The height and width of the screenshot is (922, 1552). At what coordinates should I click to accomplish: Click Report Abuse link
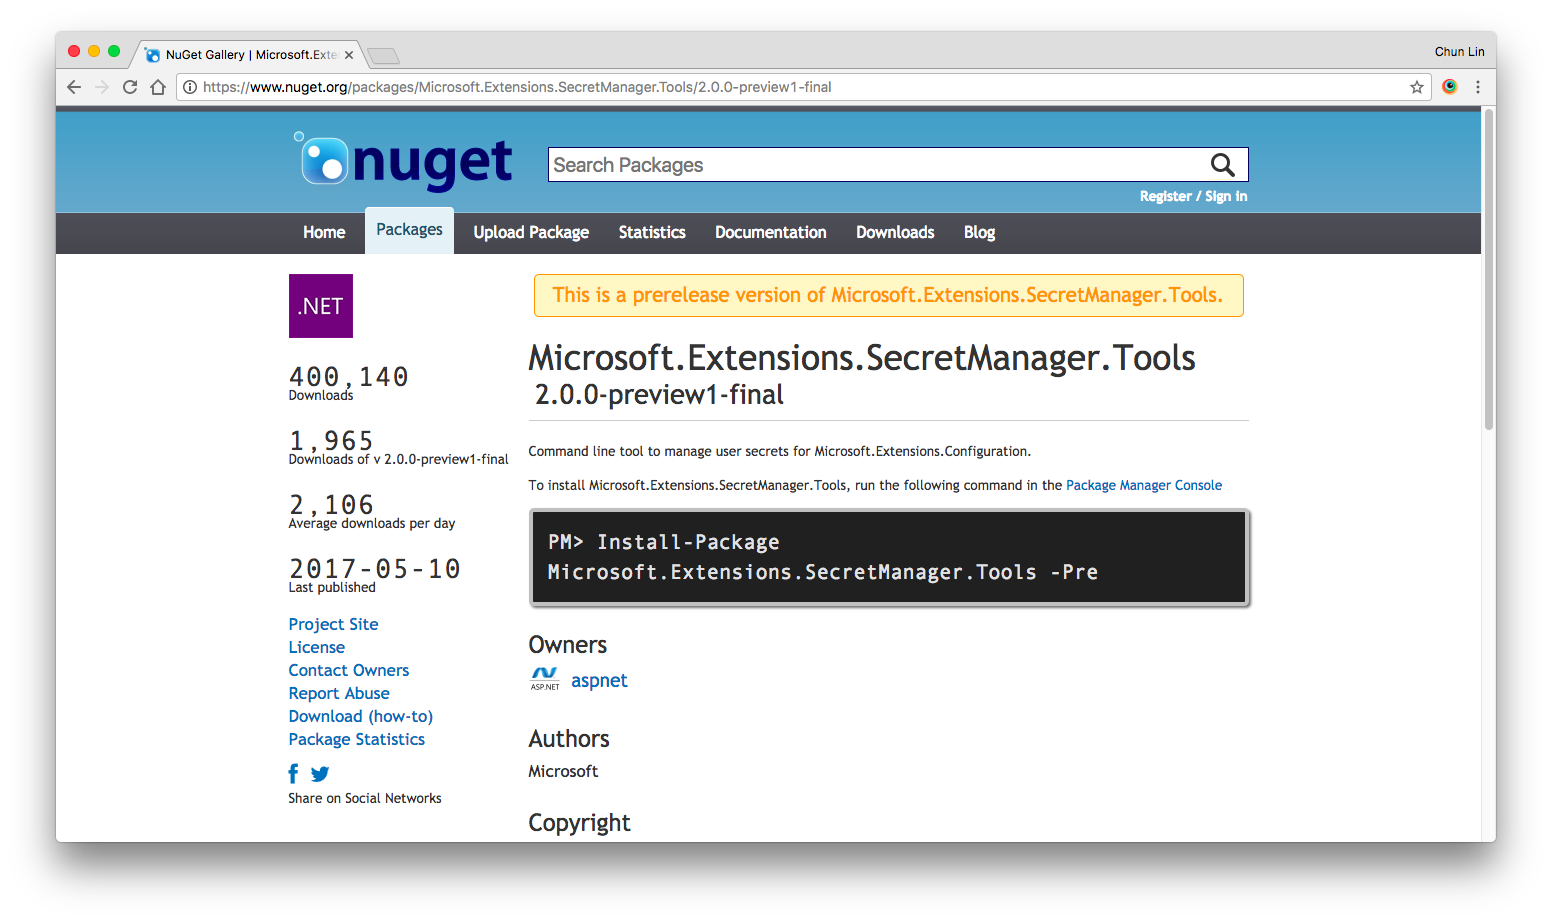(x=339, y=693)
